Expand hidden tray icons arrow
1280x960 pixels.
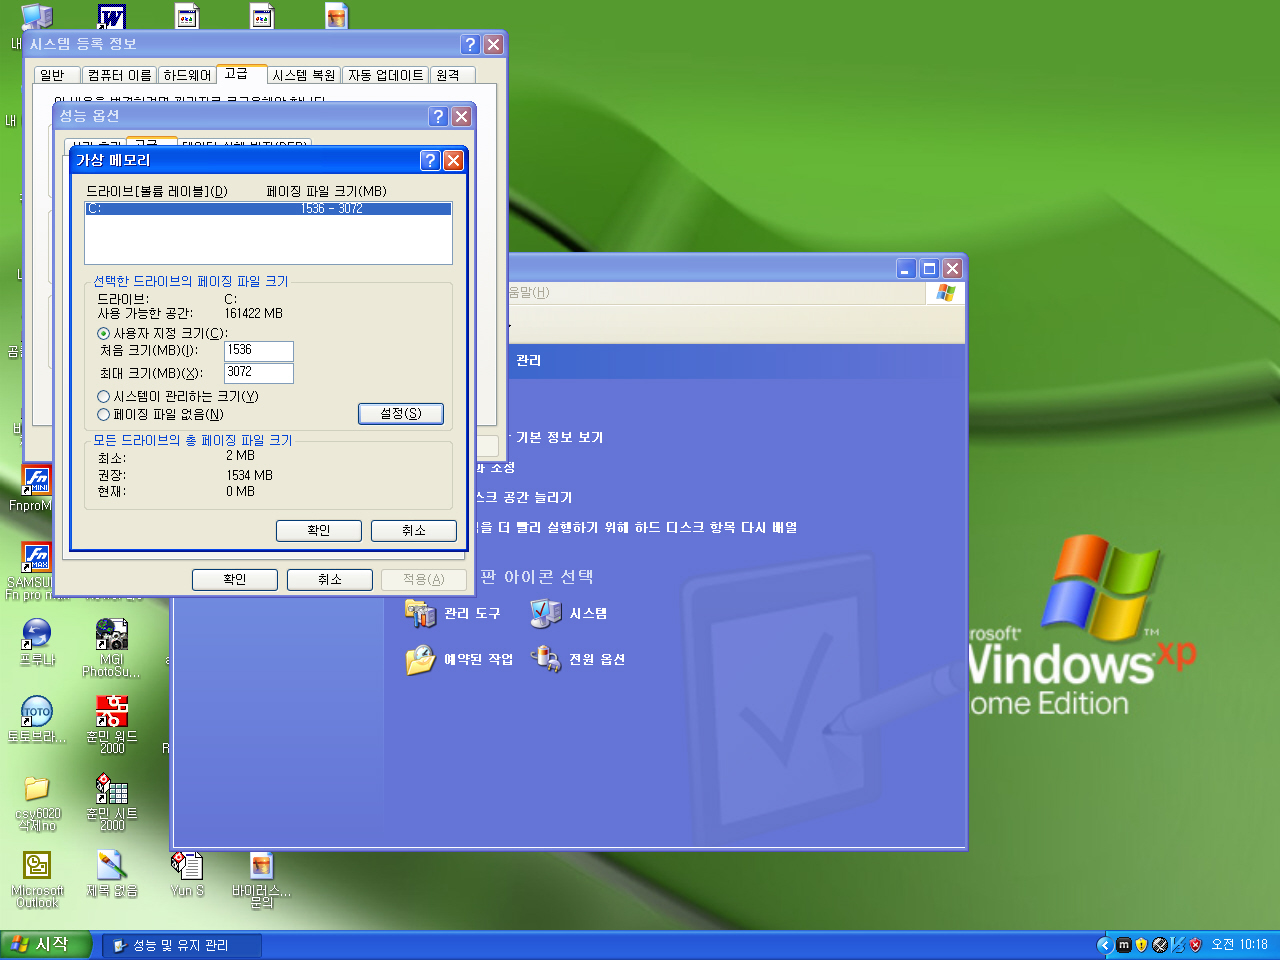[x=1104, y=944]
